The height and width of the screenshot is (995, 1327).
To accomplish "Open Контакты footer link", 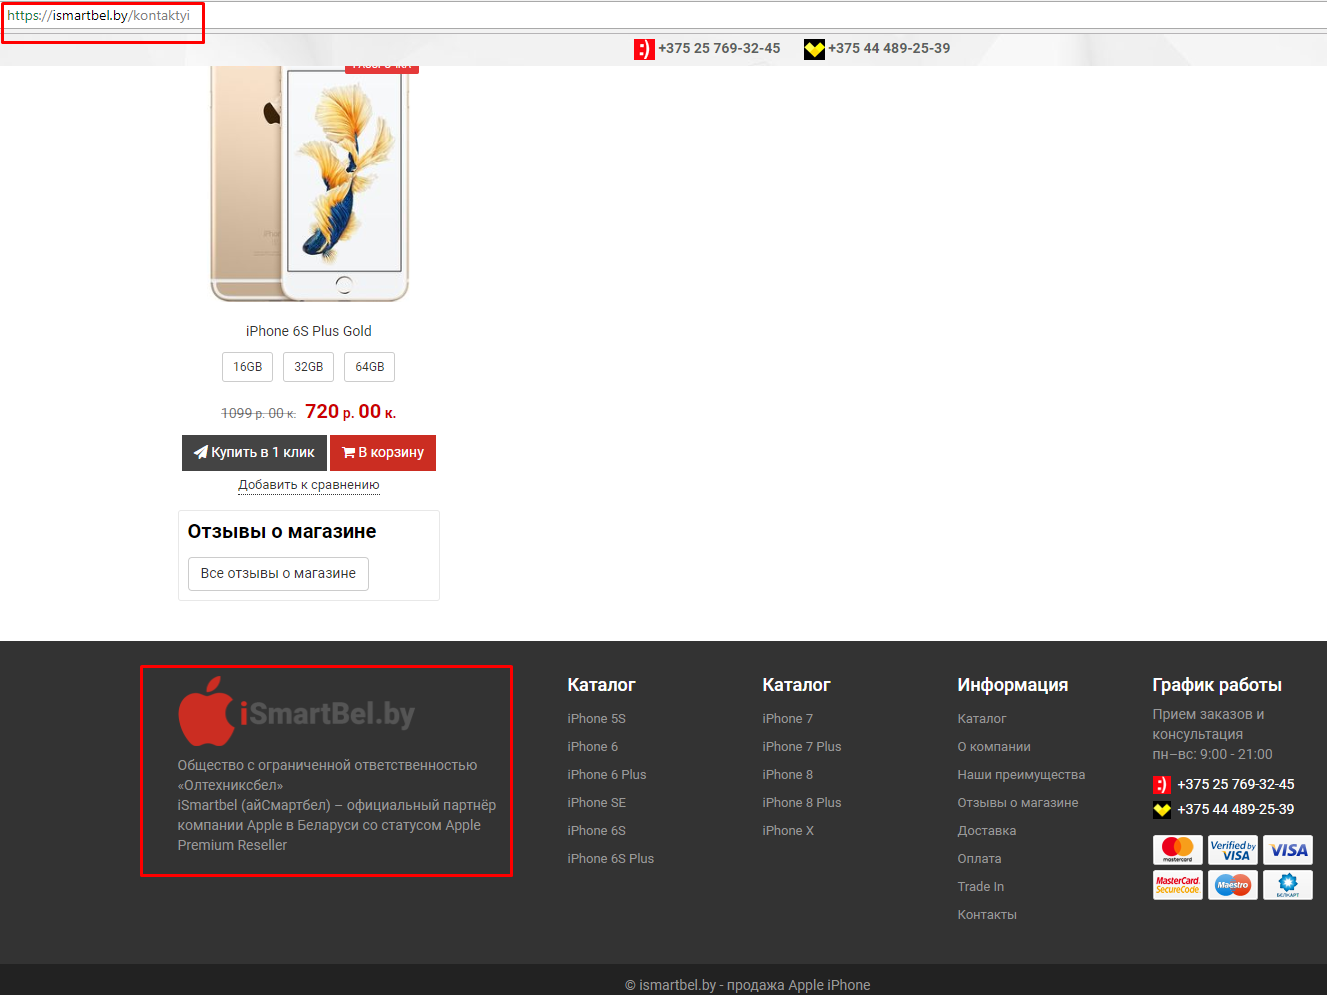I will click(987, 915).
